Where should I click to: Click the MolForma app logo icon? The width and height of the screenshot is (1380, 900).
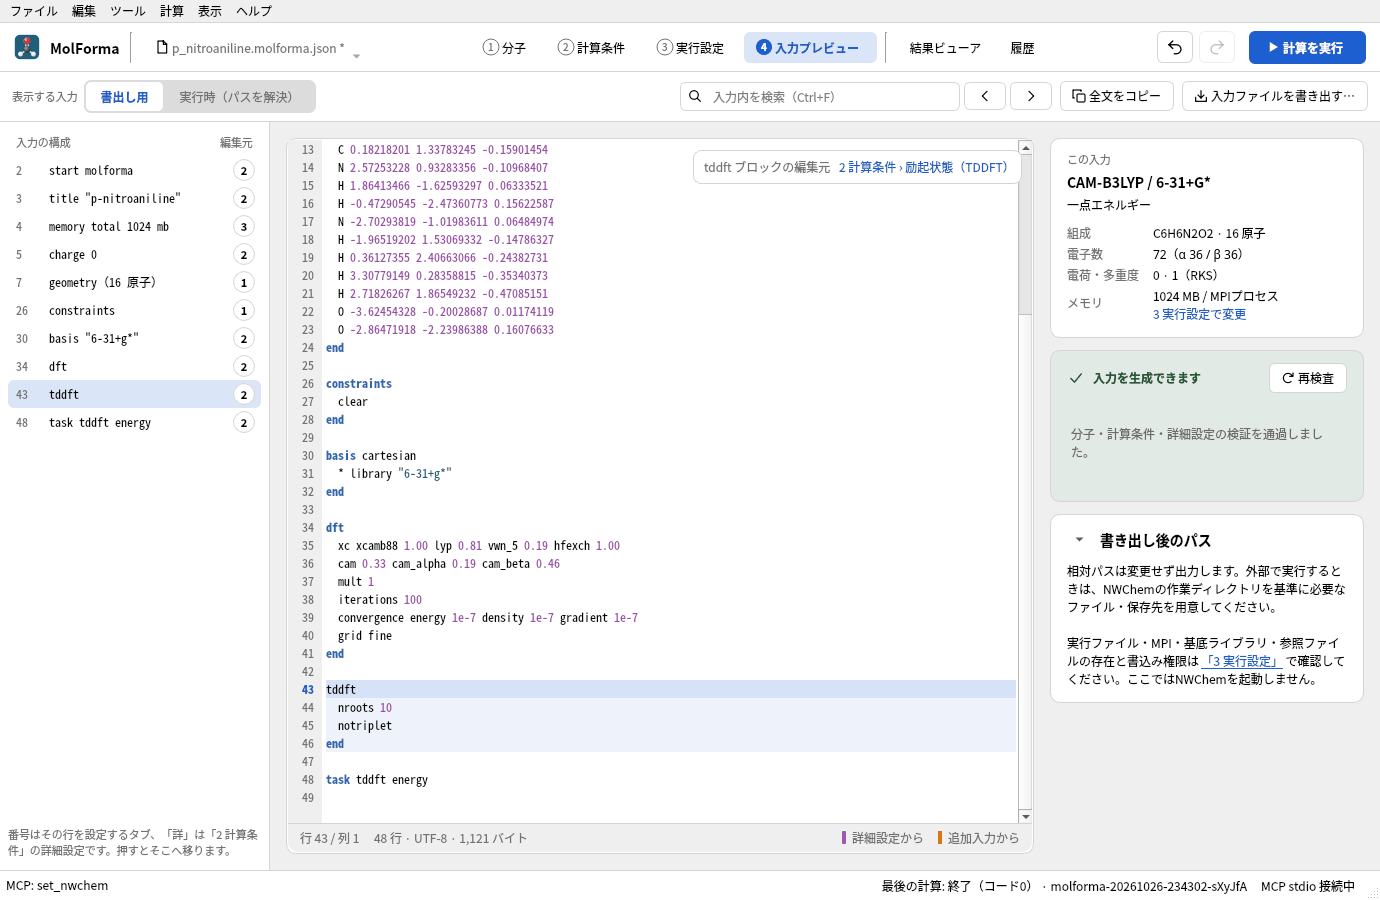pyautogui.click(x=27, y=47)
